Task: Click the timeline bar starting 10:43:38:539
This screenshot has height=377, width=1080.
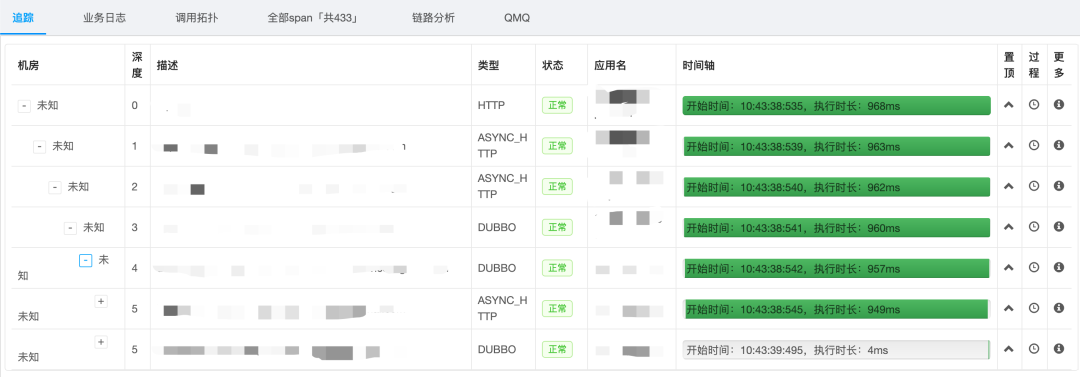Action: pyautogui.click(x=836, y=147)
